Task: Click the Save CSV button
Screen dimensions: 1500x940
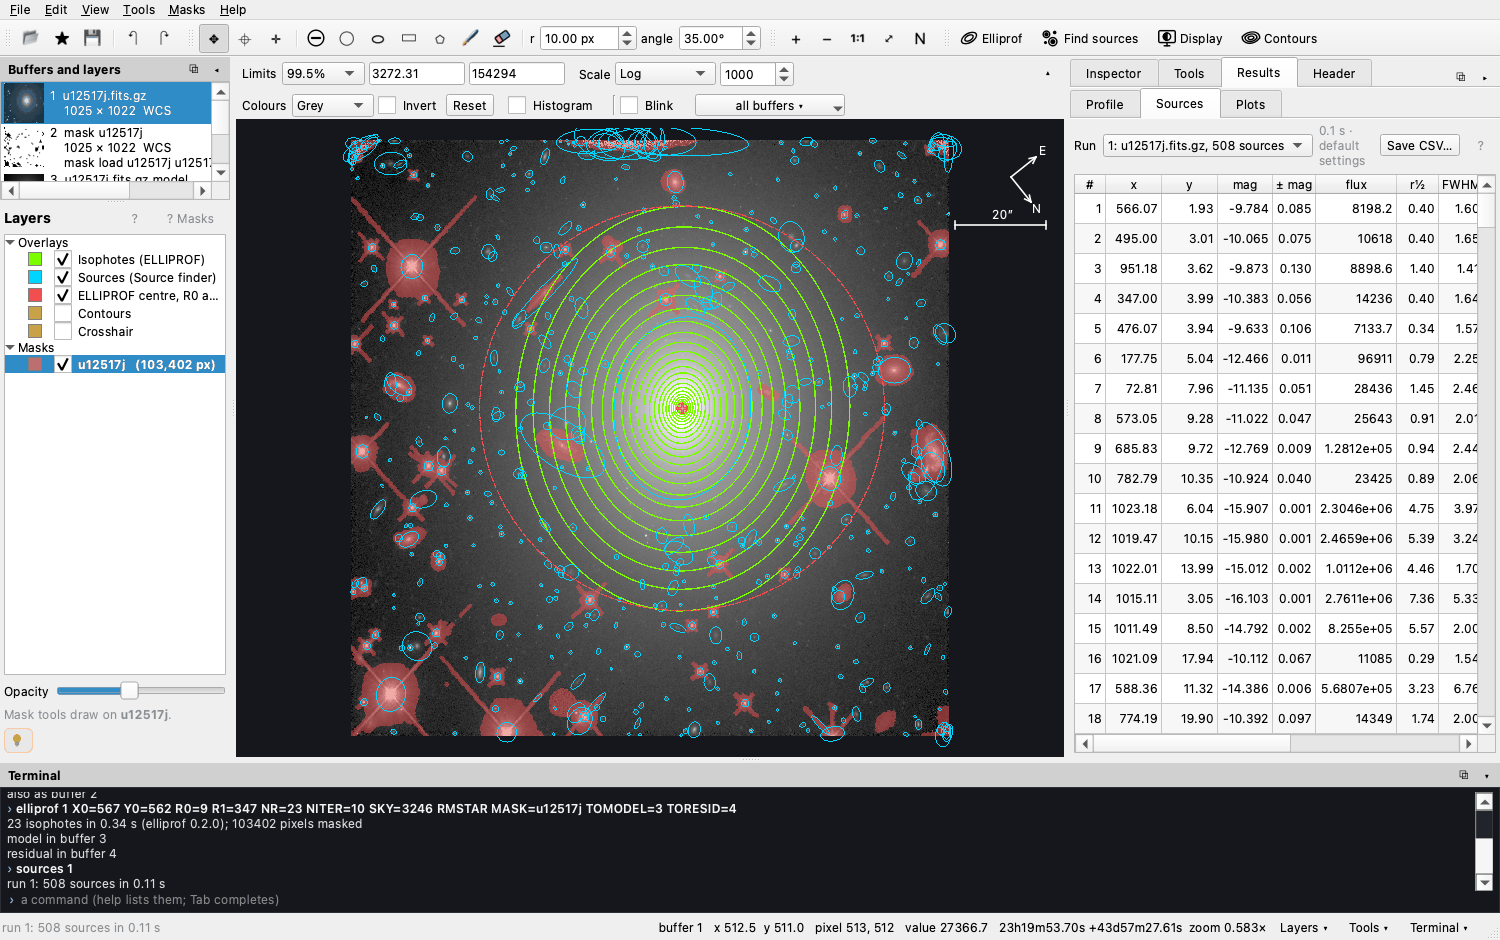Action: (x=1419, y=145)
